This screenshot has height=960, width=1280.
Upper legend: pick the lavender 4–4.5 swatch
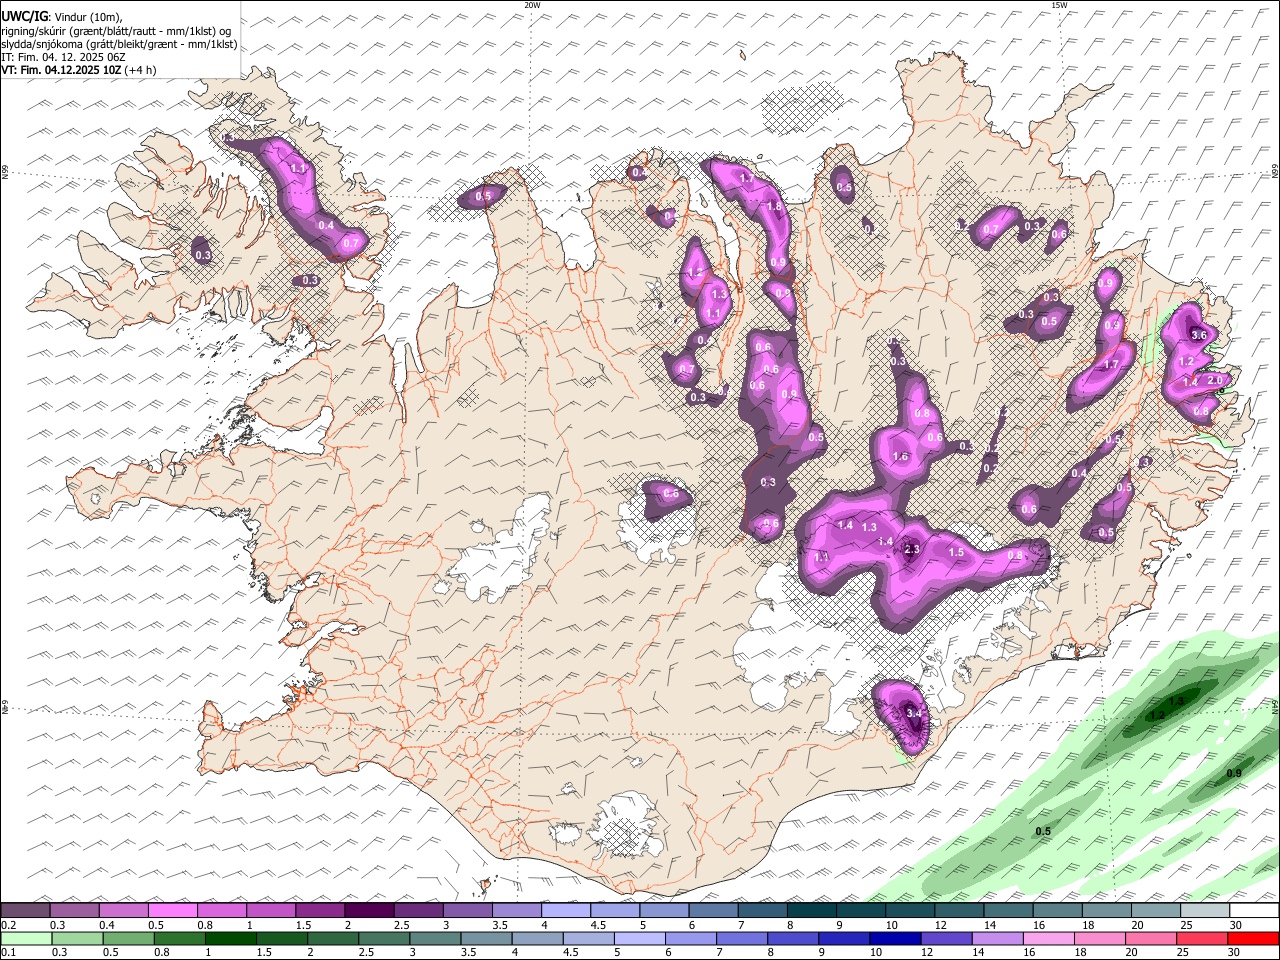pos(565,911)
